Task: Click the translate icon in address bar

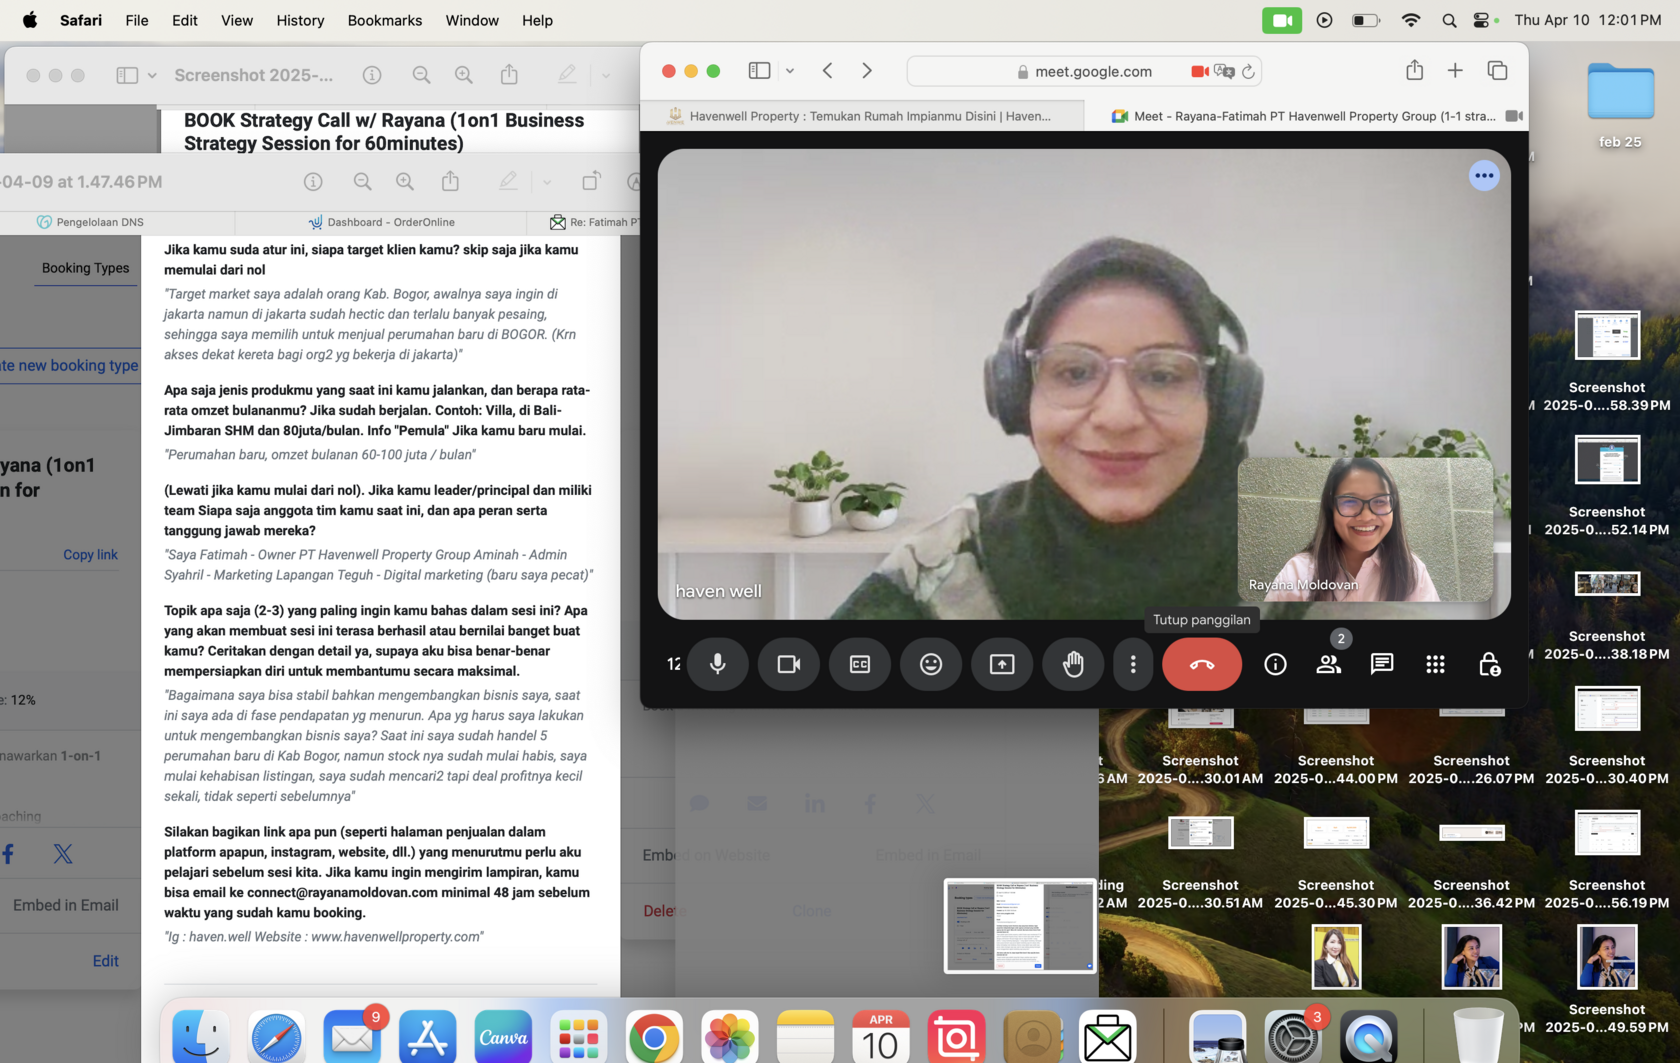Action: point(1224,71)
